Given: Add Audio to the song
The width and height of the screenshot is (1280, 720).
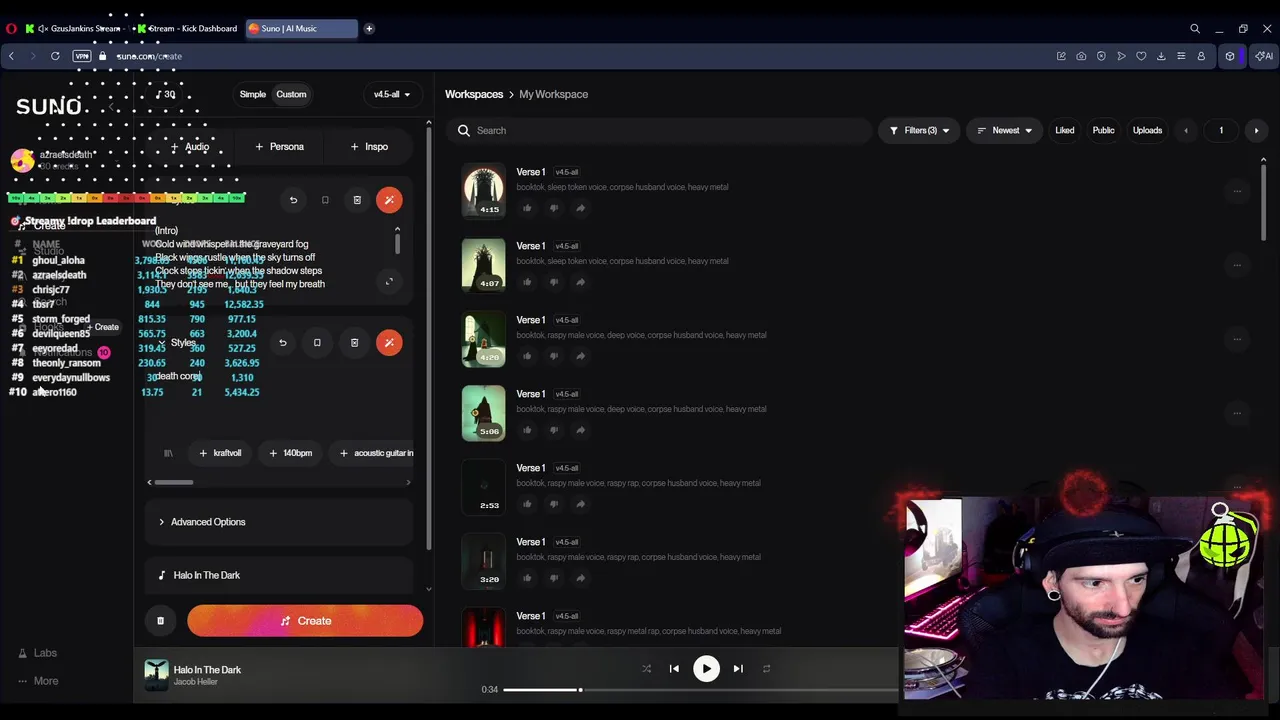Looking at the screenshot, I should (x=189, y=147).
